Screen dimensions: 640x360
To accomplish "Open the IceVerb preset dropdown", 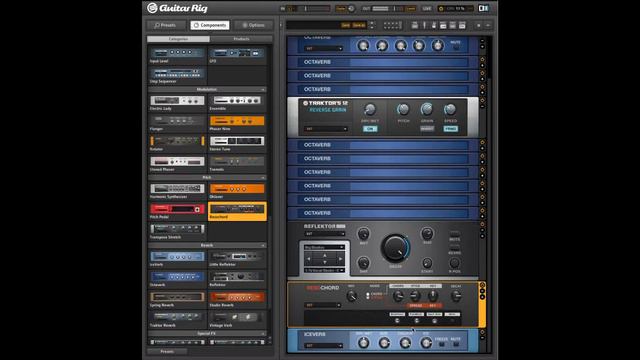I will point(323,346).
